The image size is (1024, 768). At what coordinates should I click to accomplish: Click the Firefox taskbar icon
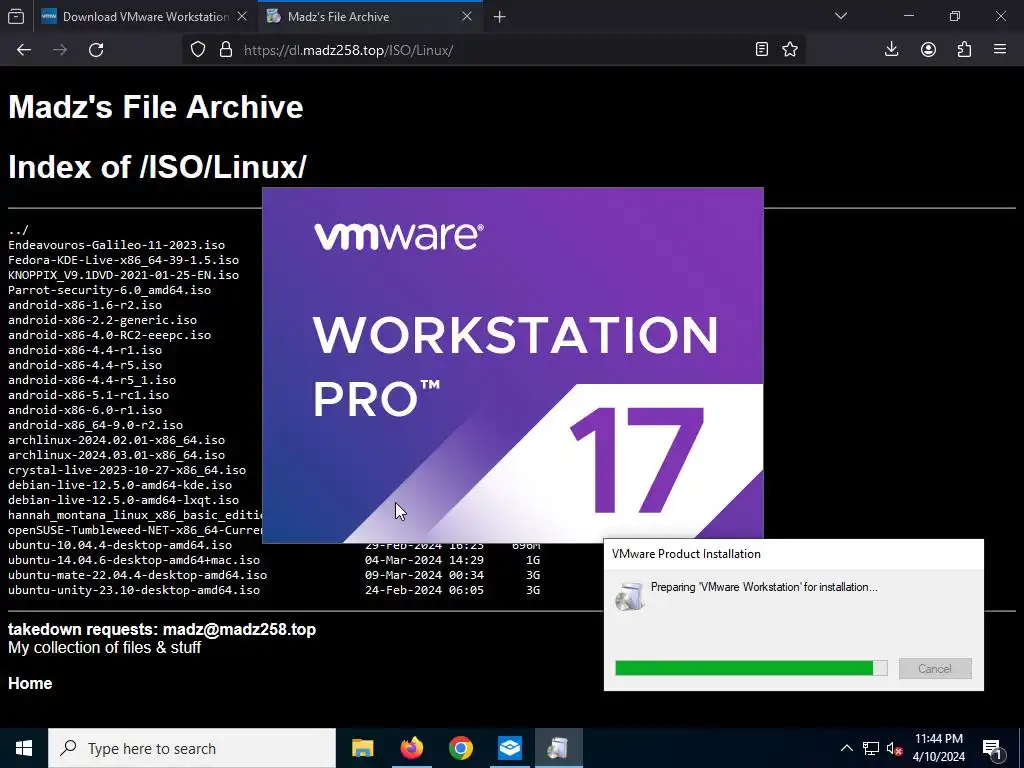(x=411, y=748)
